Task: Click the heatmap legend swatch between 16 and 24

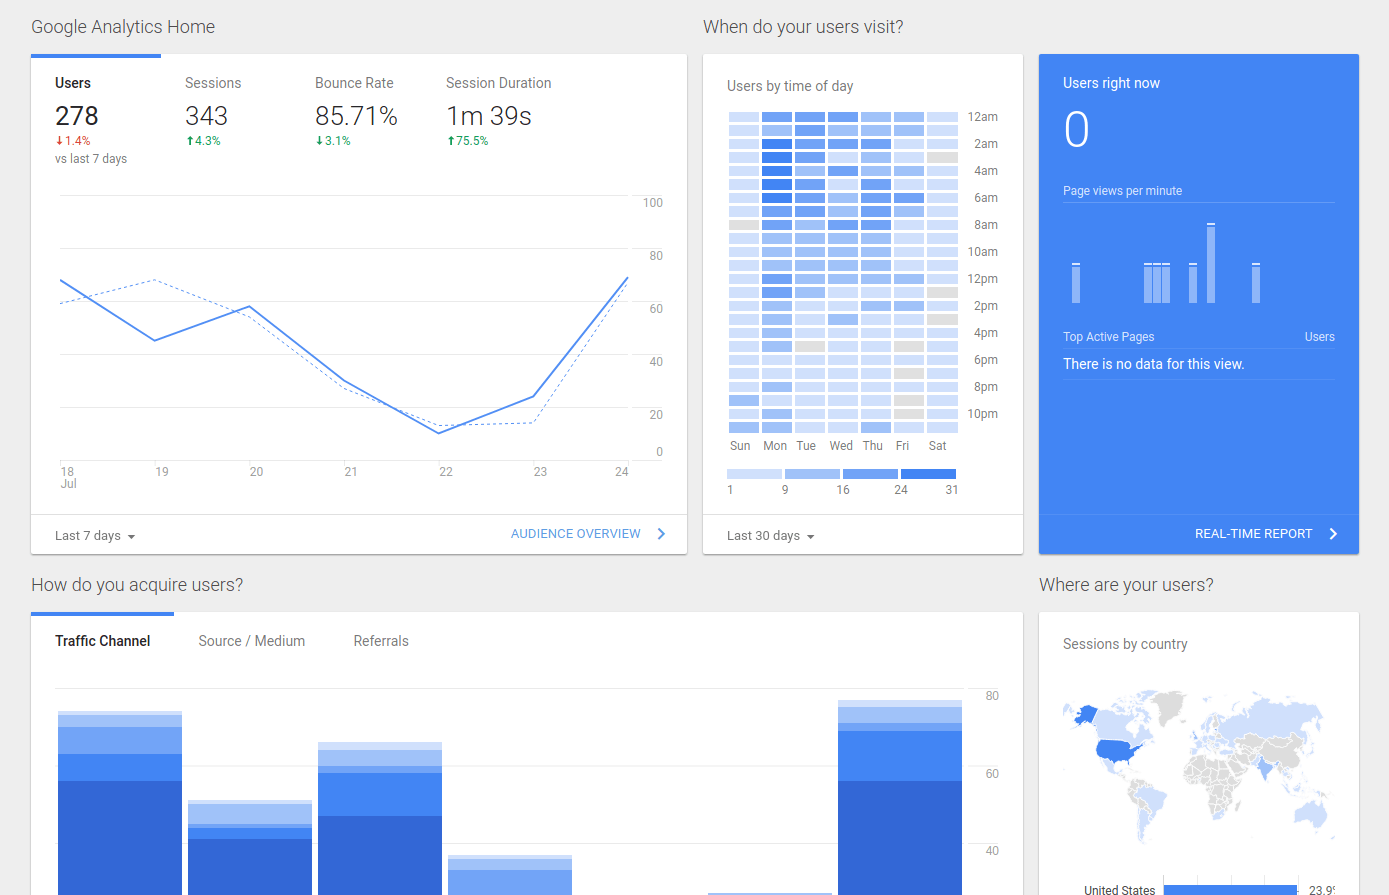Action: pos(870,474)
